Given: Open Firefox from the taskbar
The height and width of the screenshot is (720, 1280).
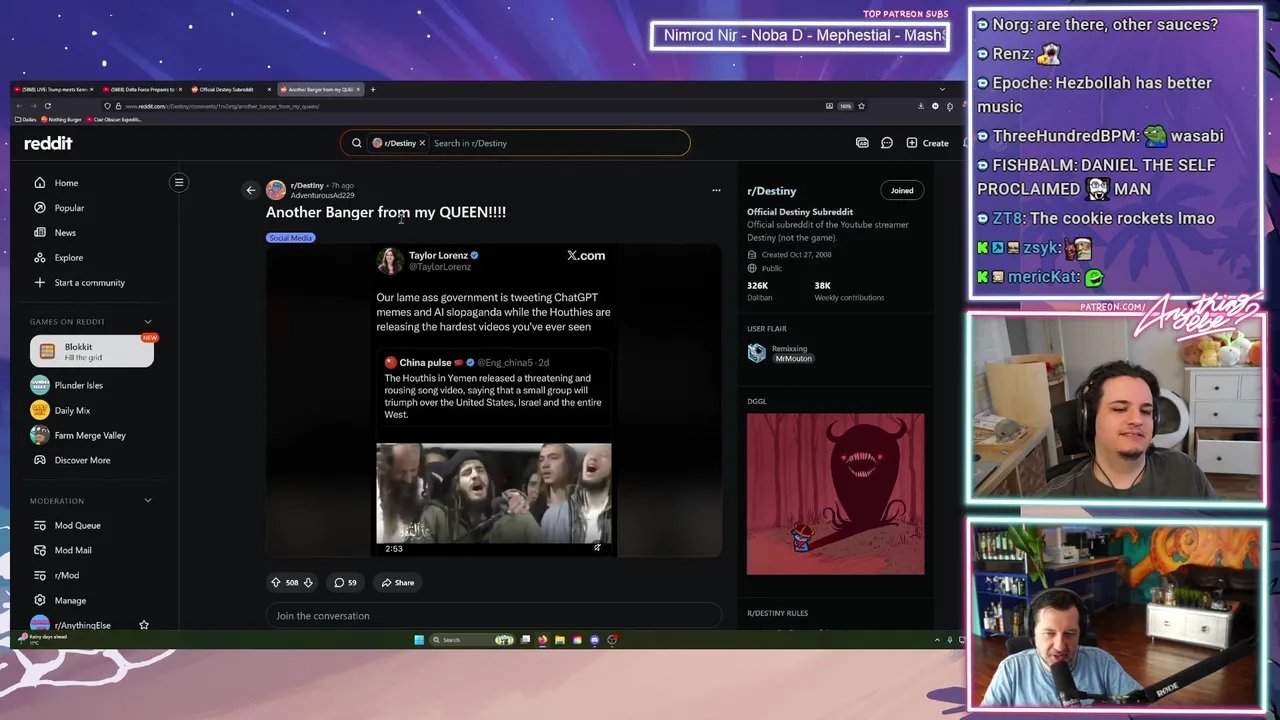Looking at the screenshot, I should (x=542, y=640).
